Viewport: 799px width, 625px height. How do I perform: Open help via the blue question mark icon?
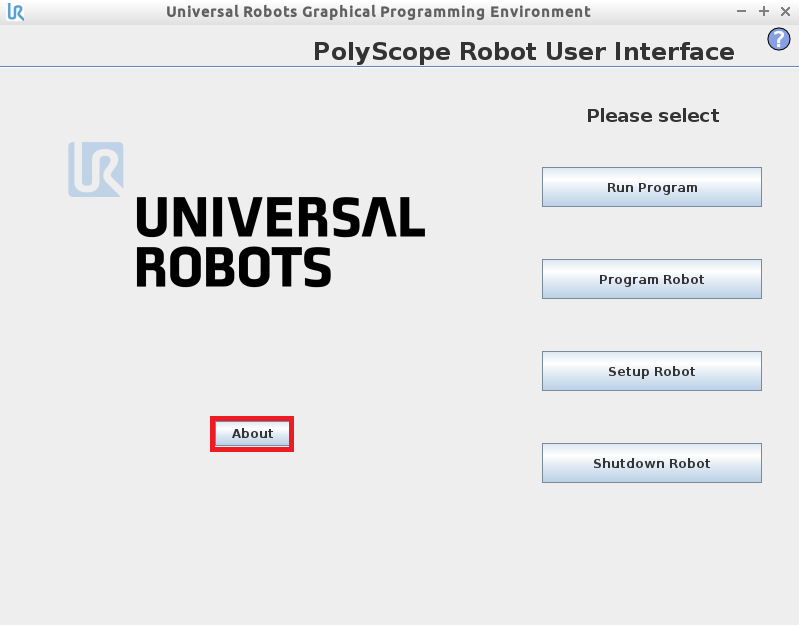tap(779, 39)
